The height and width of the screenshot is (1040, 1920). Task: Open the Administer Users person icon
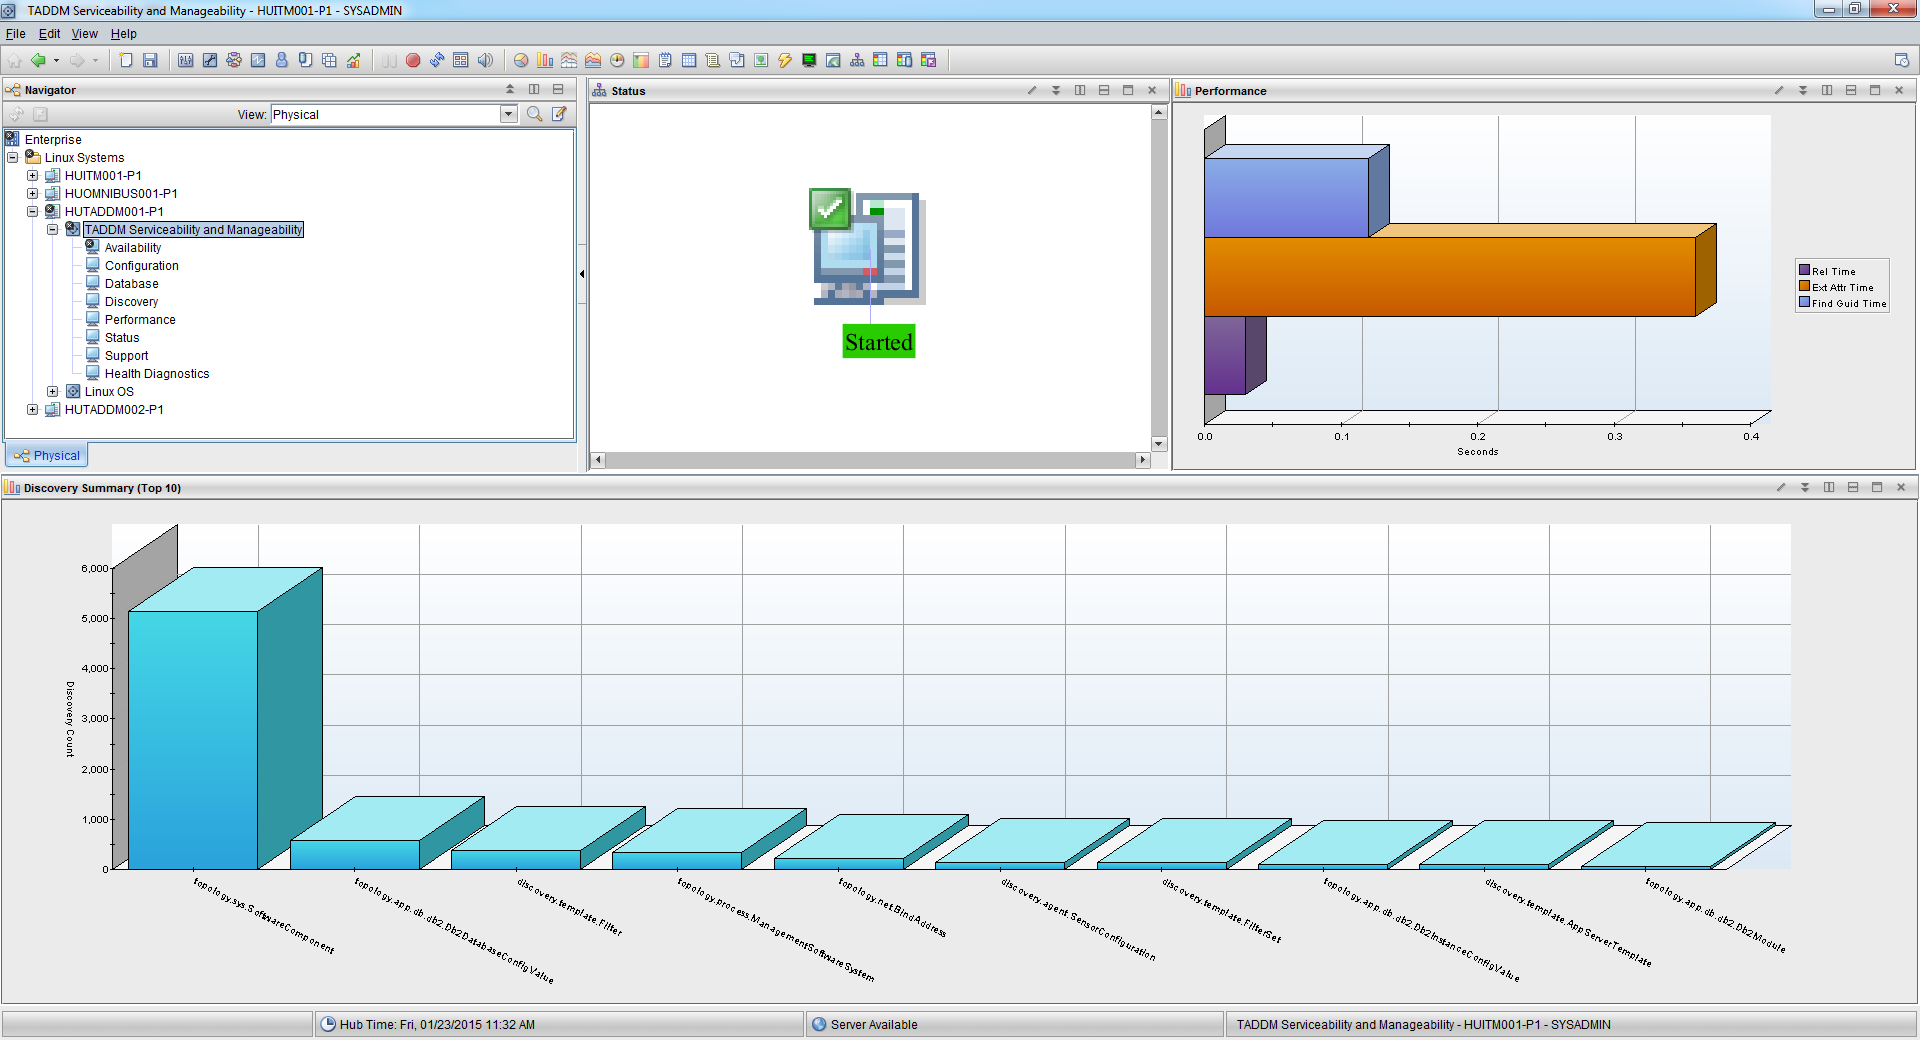(282, 60)
